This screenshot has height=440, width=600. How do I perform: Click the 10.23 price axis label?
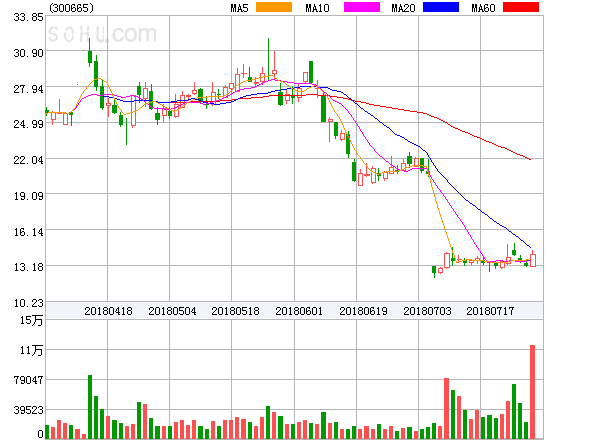point(28,303)
